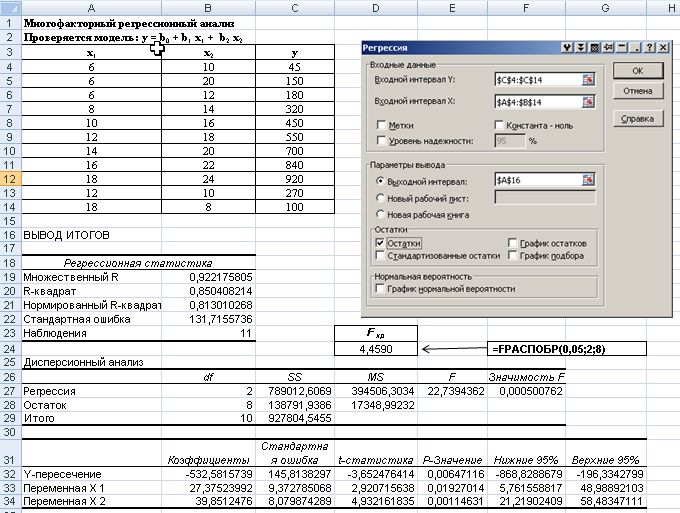Select the Дисперсионный анализ label cell
Image resolution: width=680 pixels, height=513 pixels.
point(92,363)
